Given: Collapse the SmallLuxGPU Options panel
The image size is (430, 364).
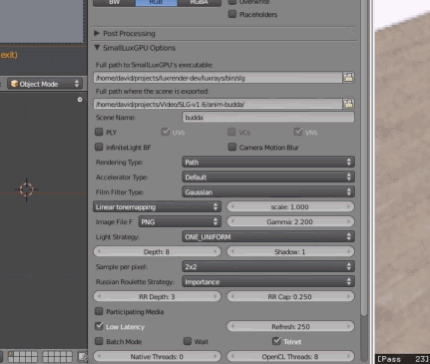Looking at the screenshot, I should (97, 48).
